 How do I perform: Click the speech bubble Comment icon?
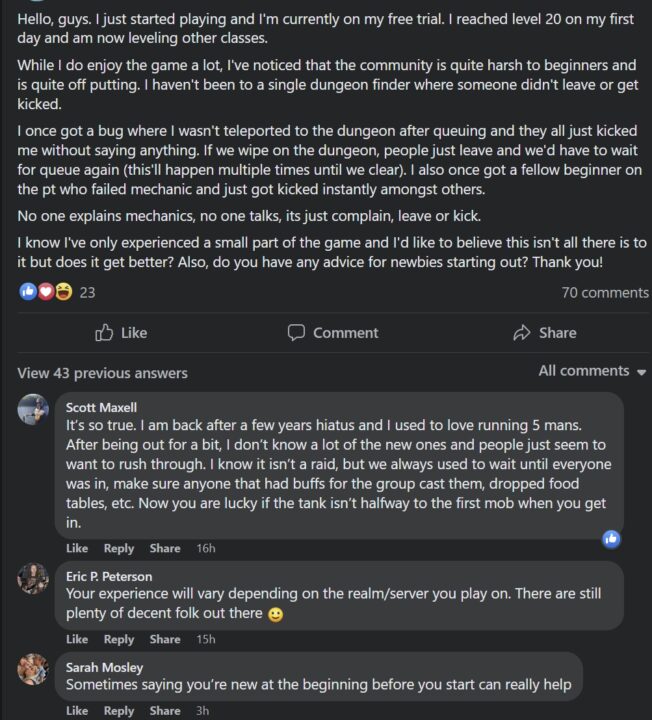pos(296,333)
